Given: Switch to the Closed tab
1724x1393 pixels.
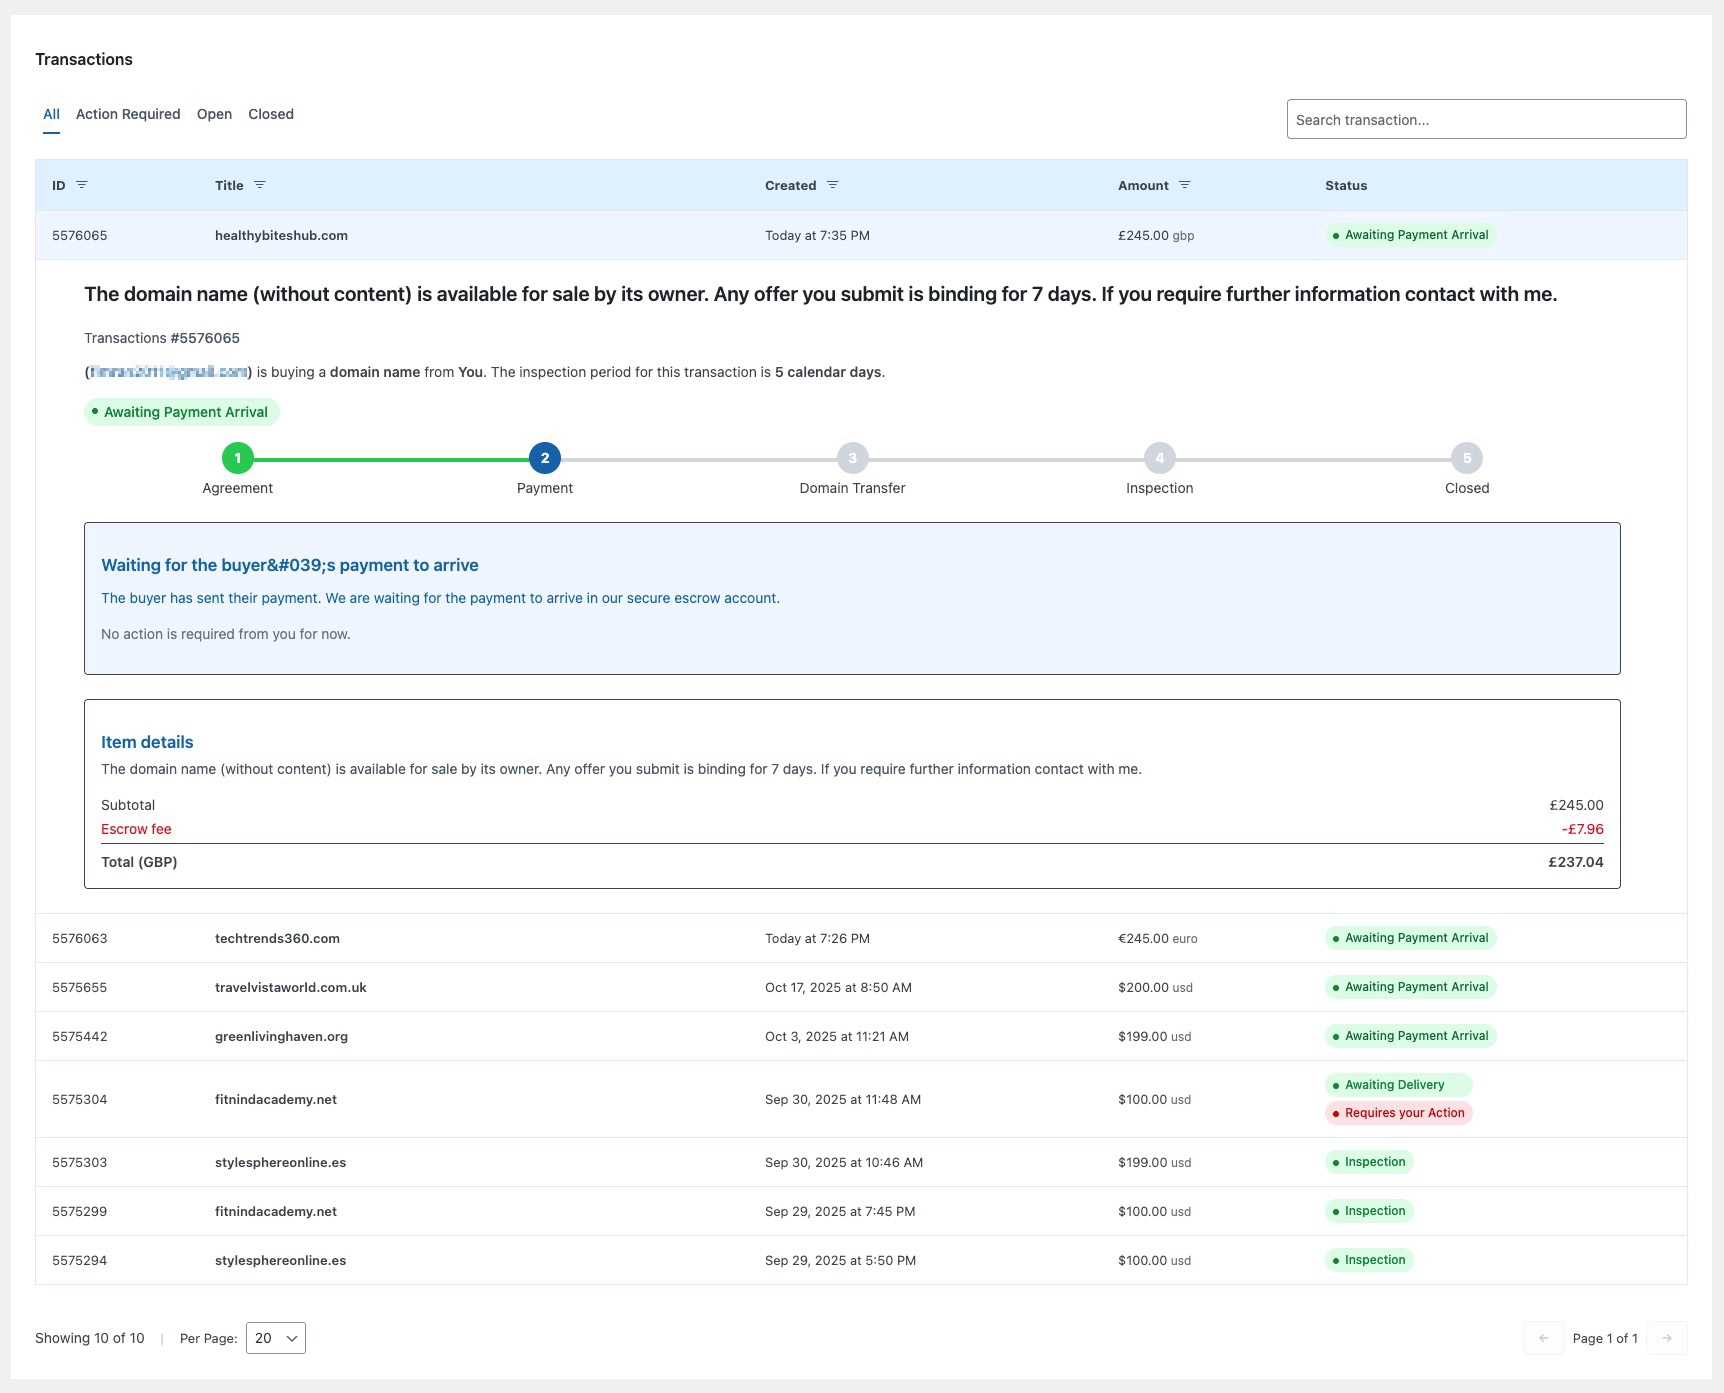Looking at the screenshot, I should [x=271, y=114].
